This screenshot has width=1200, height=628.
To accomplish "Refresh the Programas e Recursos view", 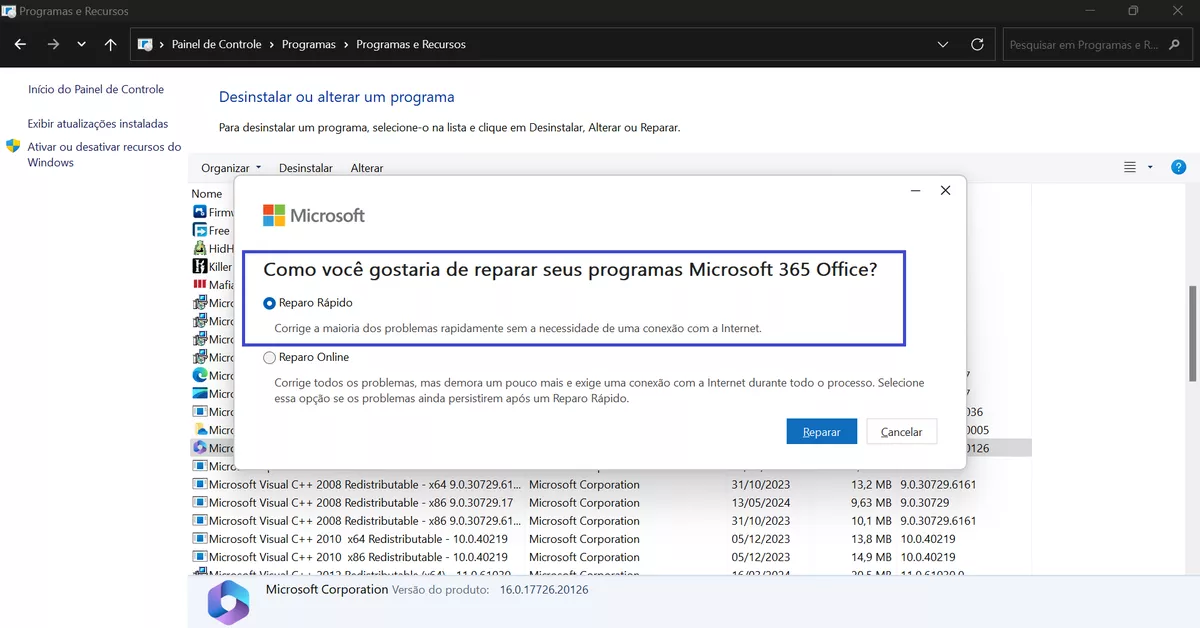I will tap(977, 45).
